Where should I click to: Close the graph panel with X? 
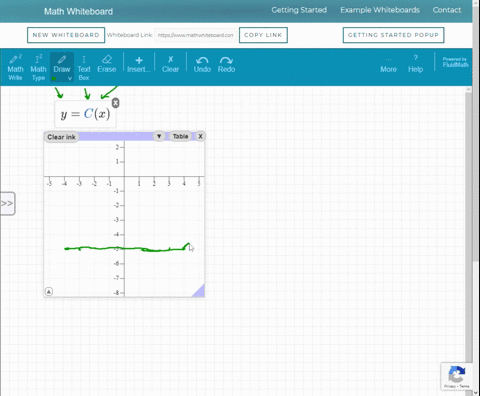[x=200, y=136]
